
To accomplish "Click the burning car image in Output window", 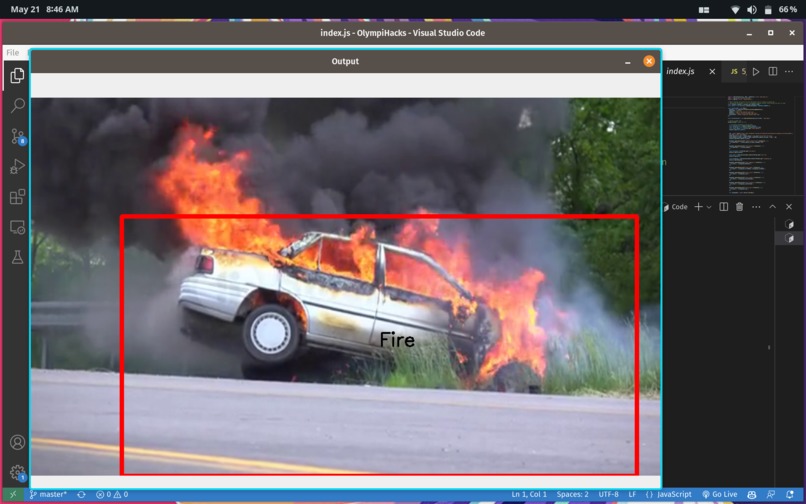I will [345, 286].
